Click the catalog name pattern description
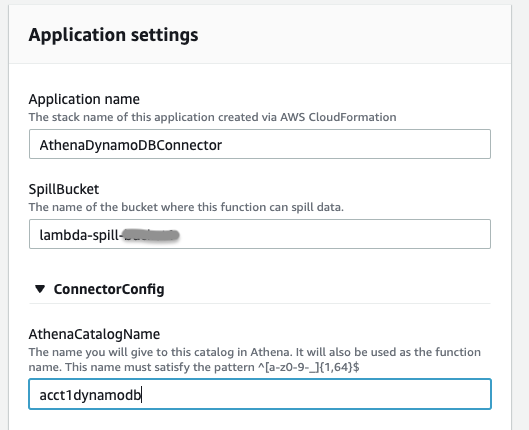The height and width of the screenshot is (430, 529). [x=255, y=360]
